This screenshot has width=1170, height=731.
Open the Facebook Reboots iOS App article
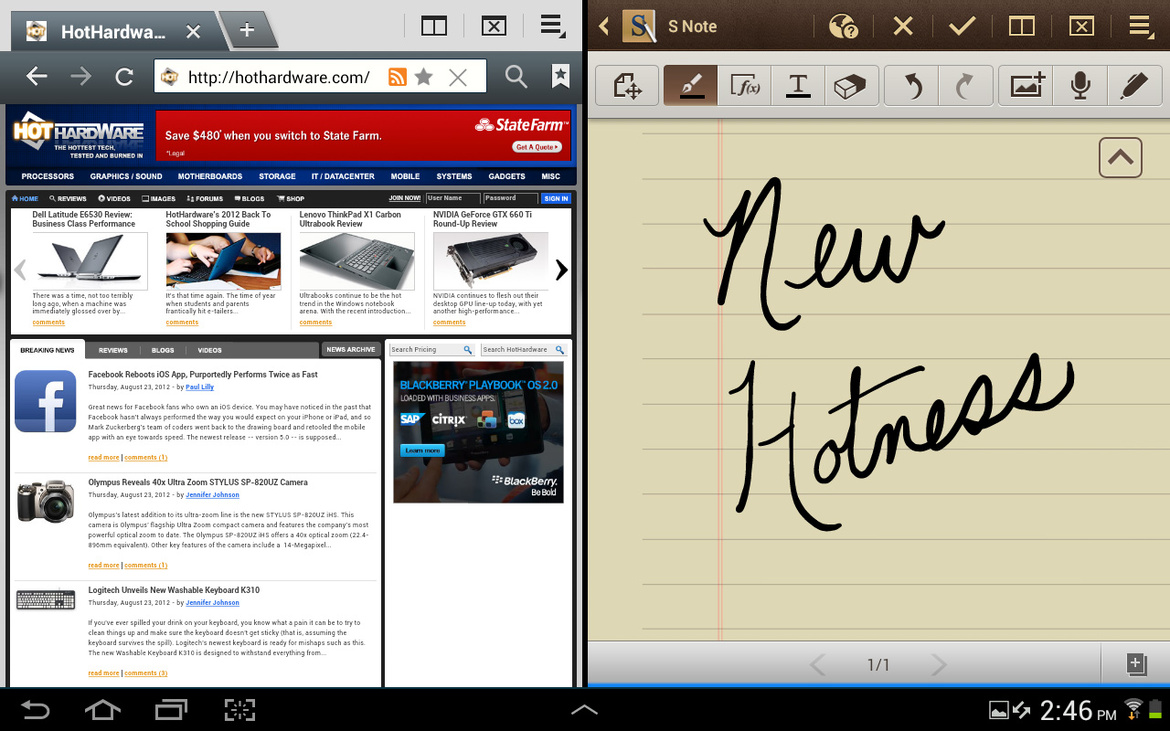(203, 374)
